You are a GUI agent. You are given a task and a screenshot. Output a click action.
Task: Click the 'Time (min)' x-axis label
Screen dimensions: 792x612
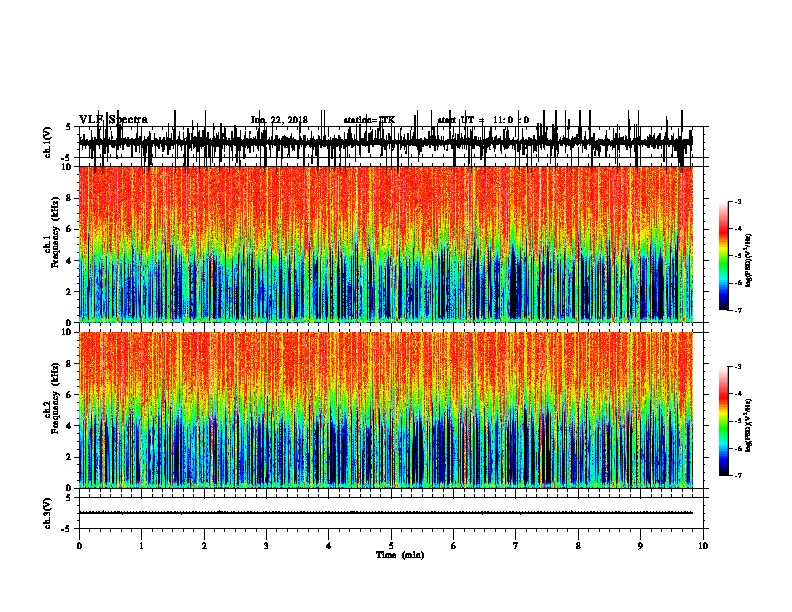pyautogui.click(x=400, y=555)
